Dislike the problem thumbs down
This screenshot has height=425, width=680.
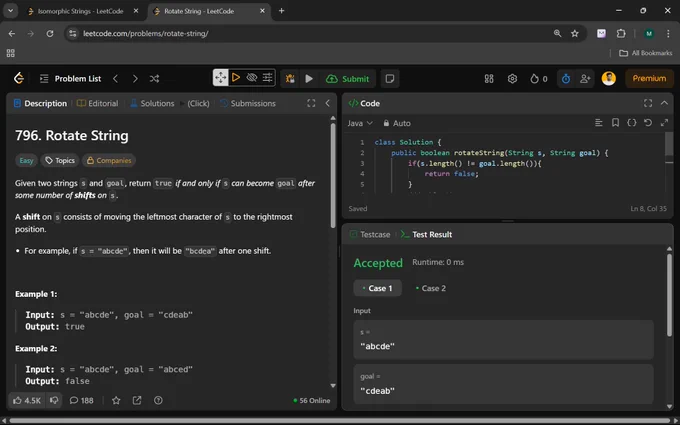click(54, 400)
